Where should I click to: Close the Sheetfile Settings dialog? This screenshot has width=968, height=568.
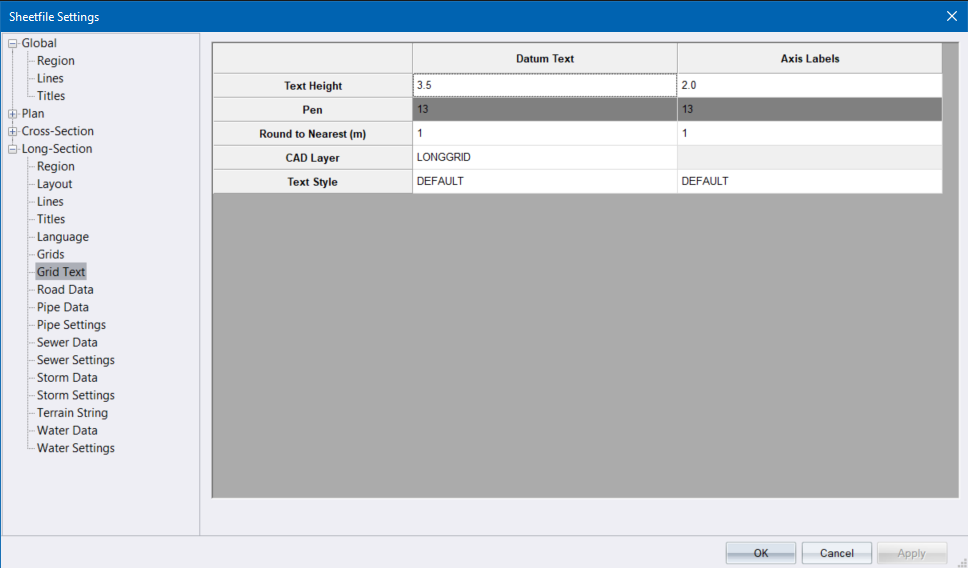click(x=951, y=16)
